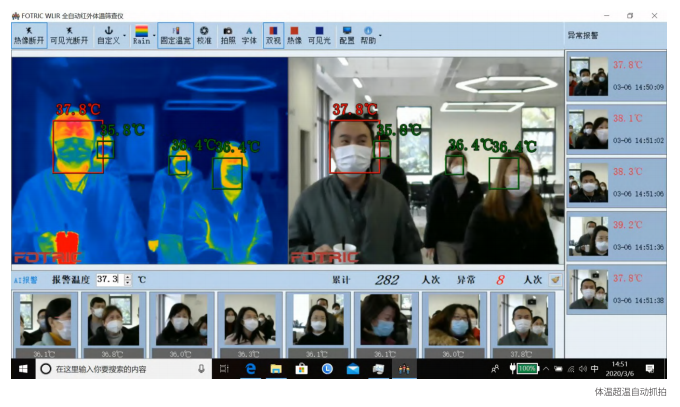680x407 pixels.
Task: Open the Rain color palette dropdown
Action: click(153, 36)
